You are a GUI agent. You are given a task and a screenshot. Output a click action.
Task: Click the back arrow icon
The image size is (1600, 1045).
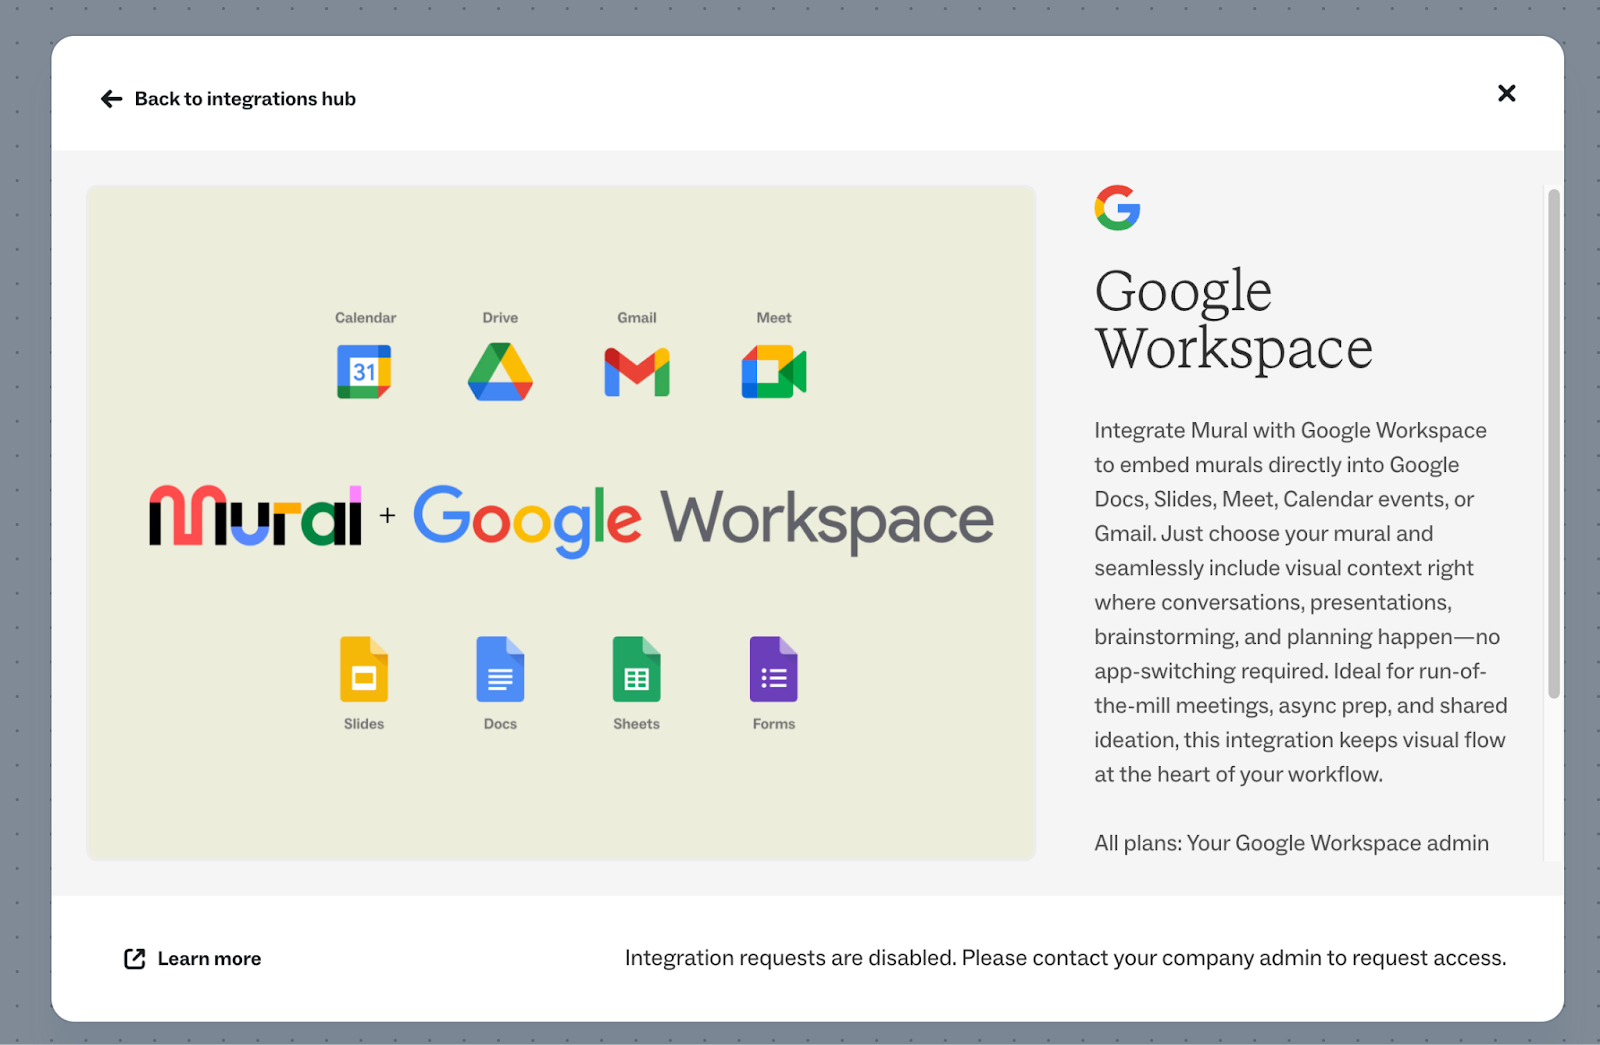tap(111, 99)
